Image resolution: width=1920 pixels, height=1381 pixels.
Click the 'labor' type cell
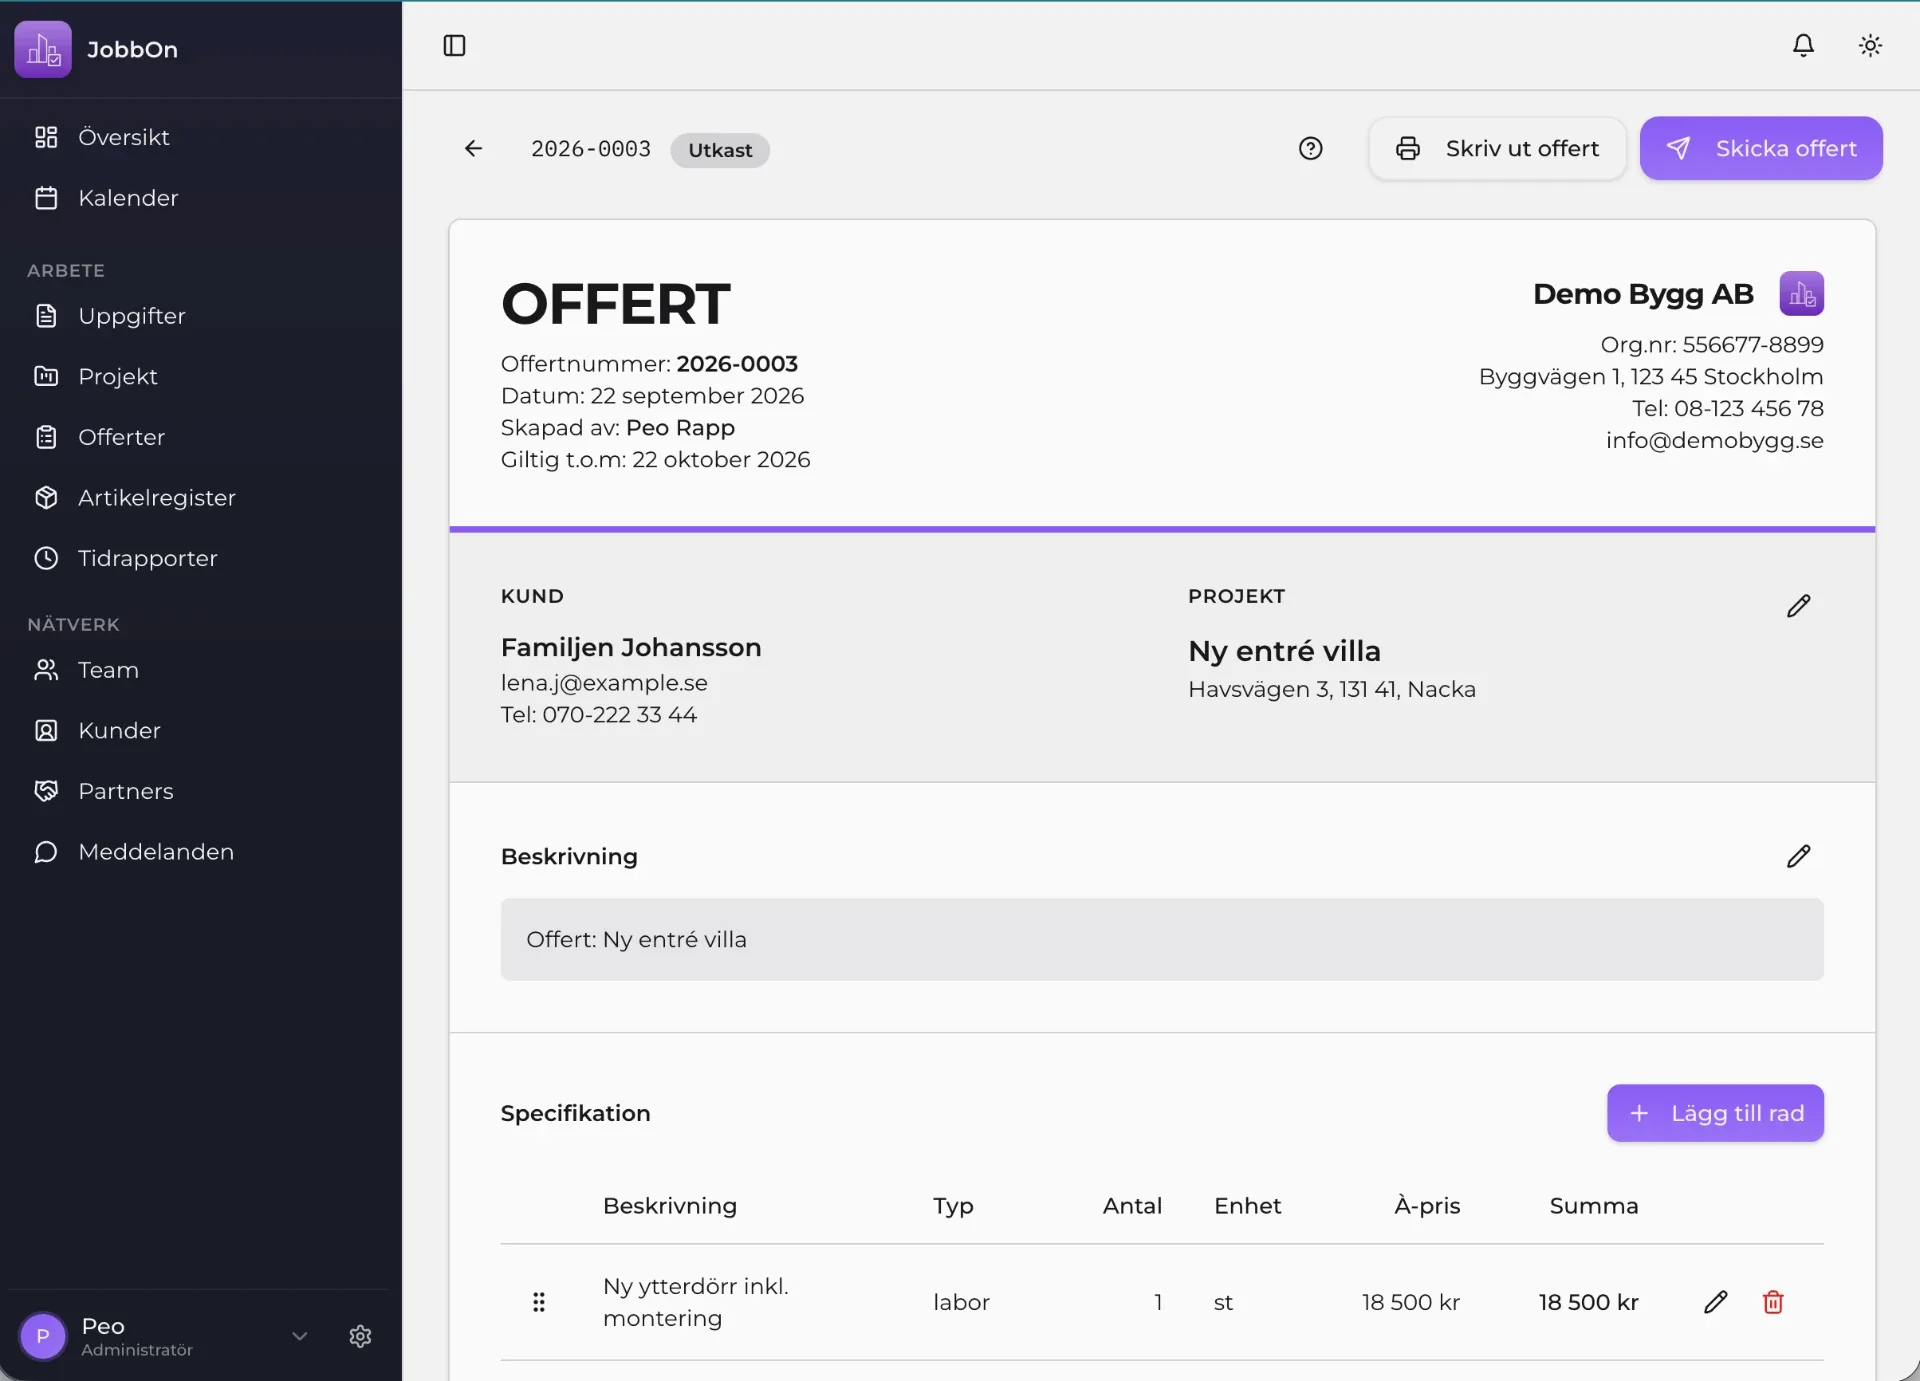point(961,1302)
